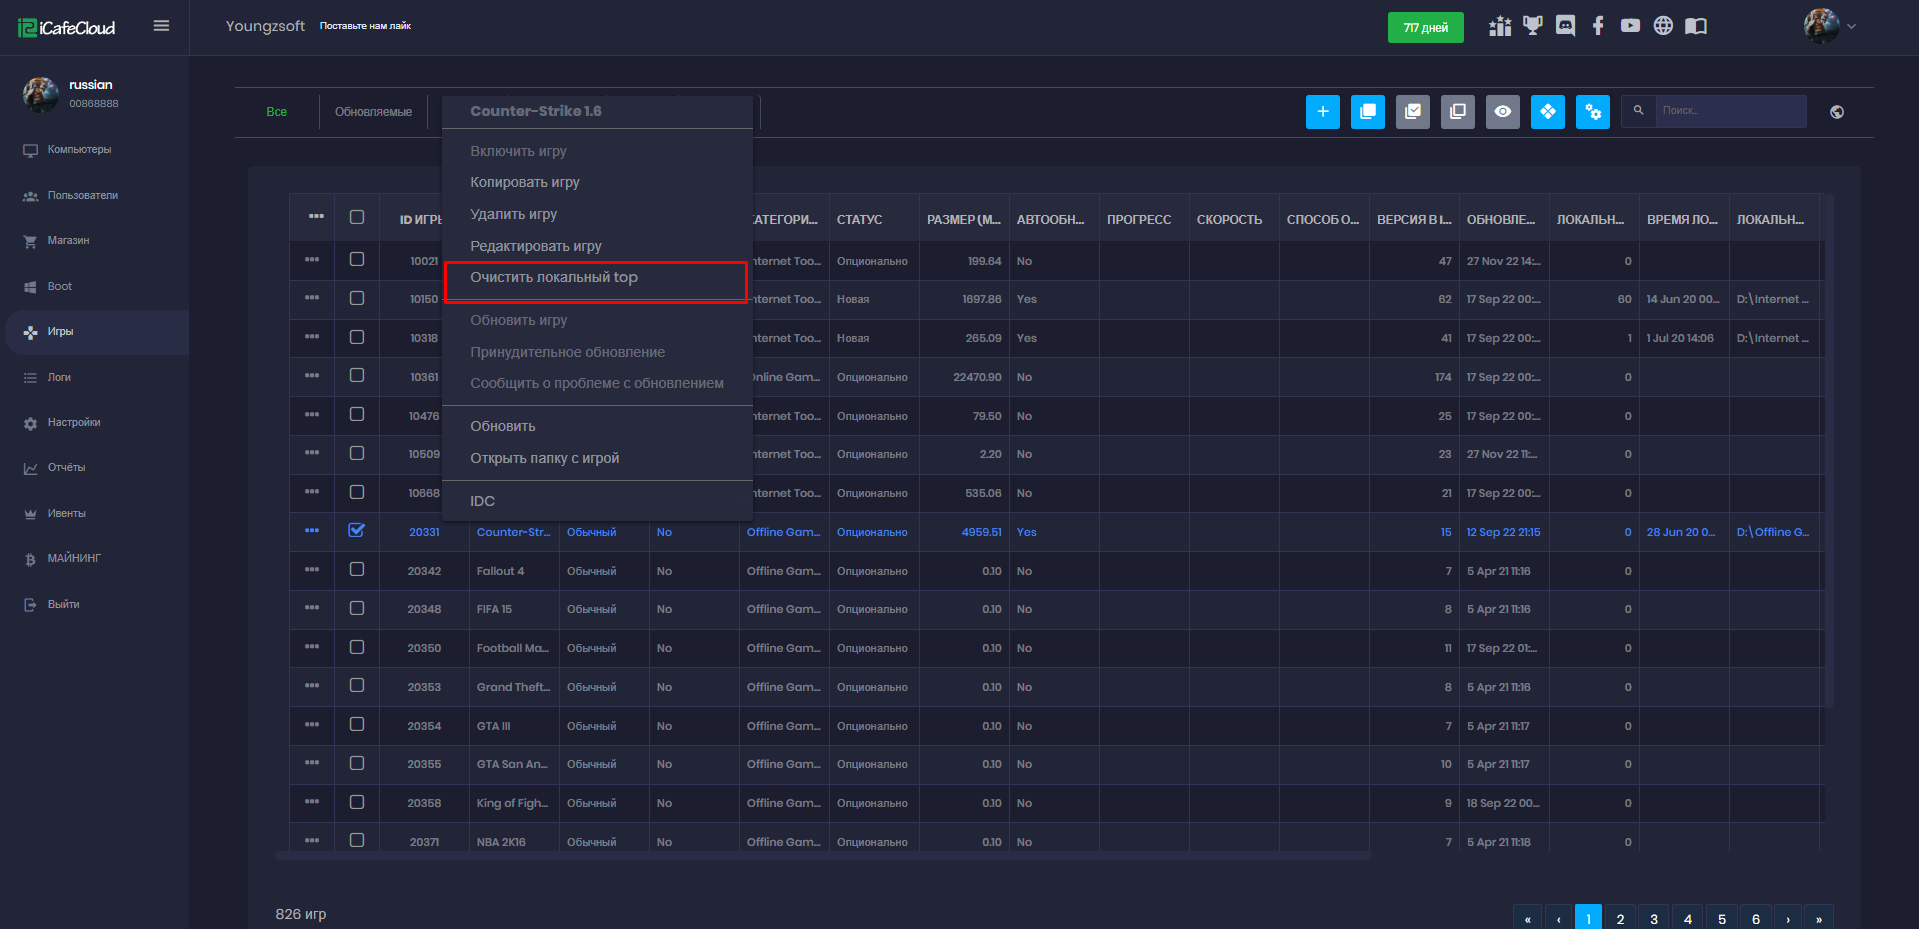Toggle the select-all header checkbox
The image size is (1919, 929).
357,217
